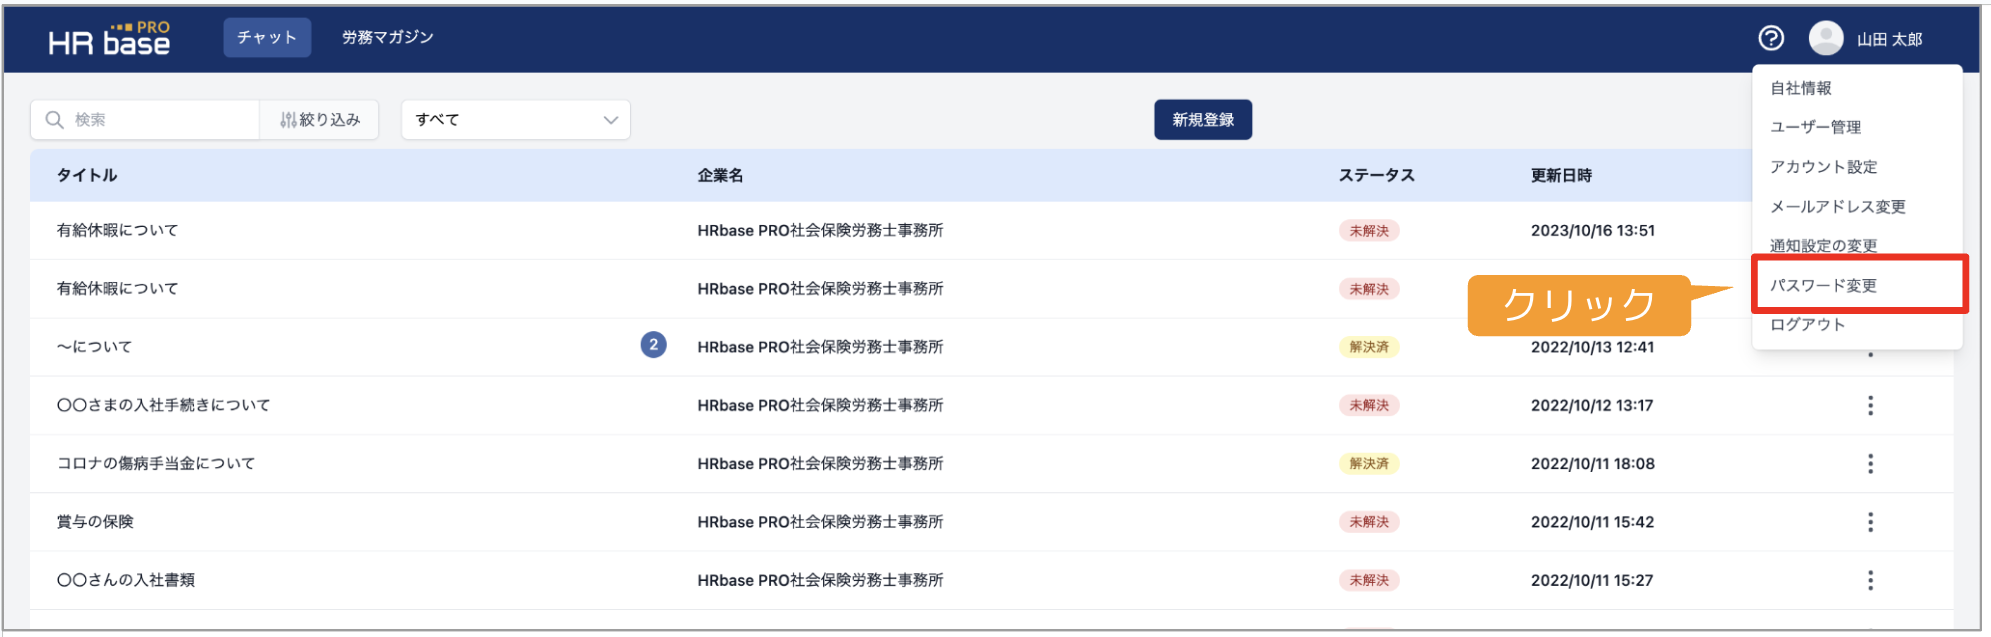The width and height of the screenshot is (1991, 637).
Task: Open three-dot menu for 〇〇さんの入社書類 row
Action: (x=1870, y=580)
